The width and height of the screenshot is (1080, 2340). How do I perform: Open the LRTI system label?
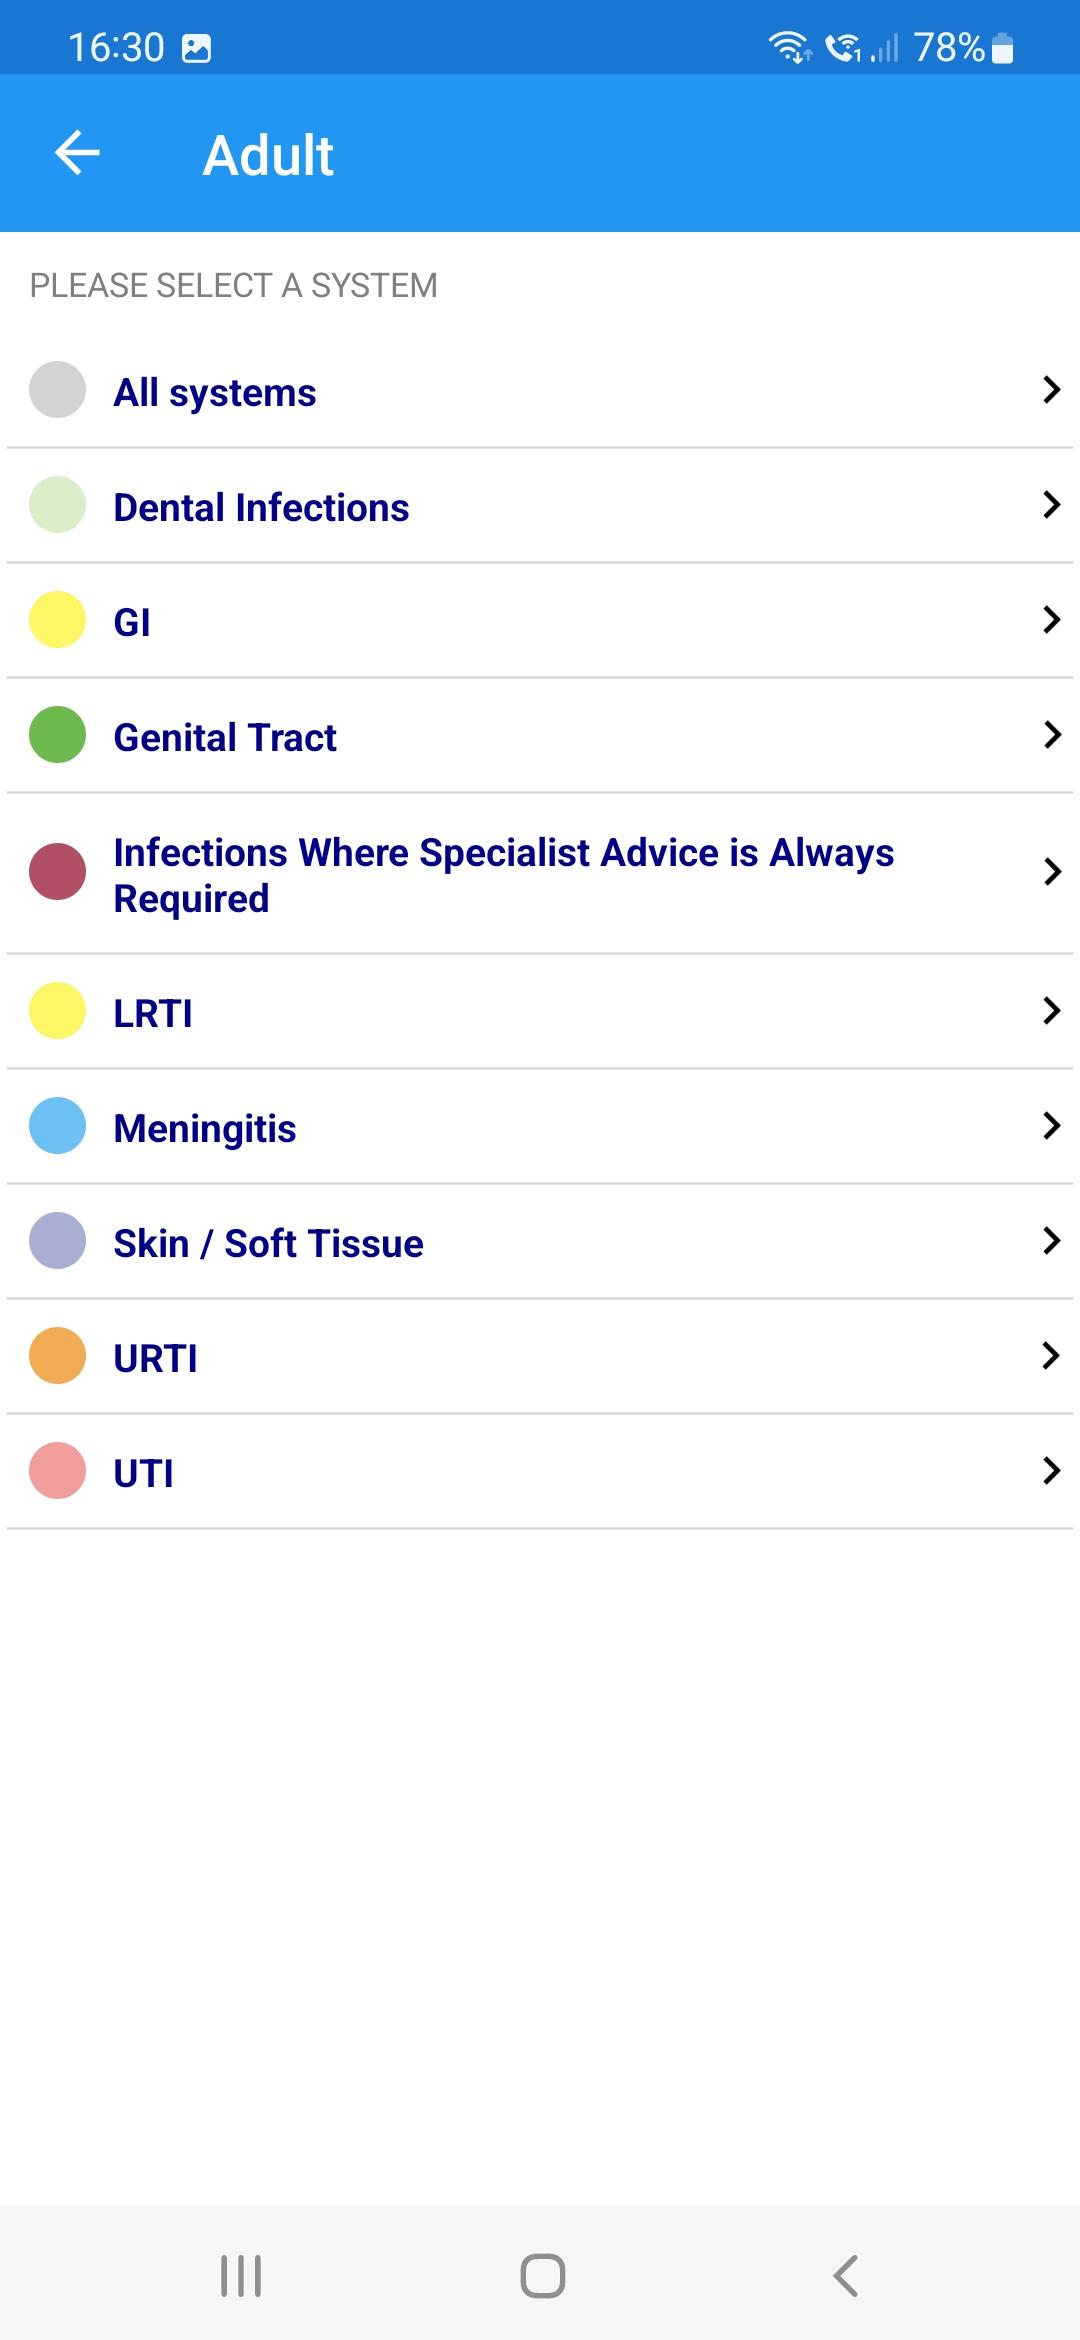[x=153, y=1013]
